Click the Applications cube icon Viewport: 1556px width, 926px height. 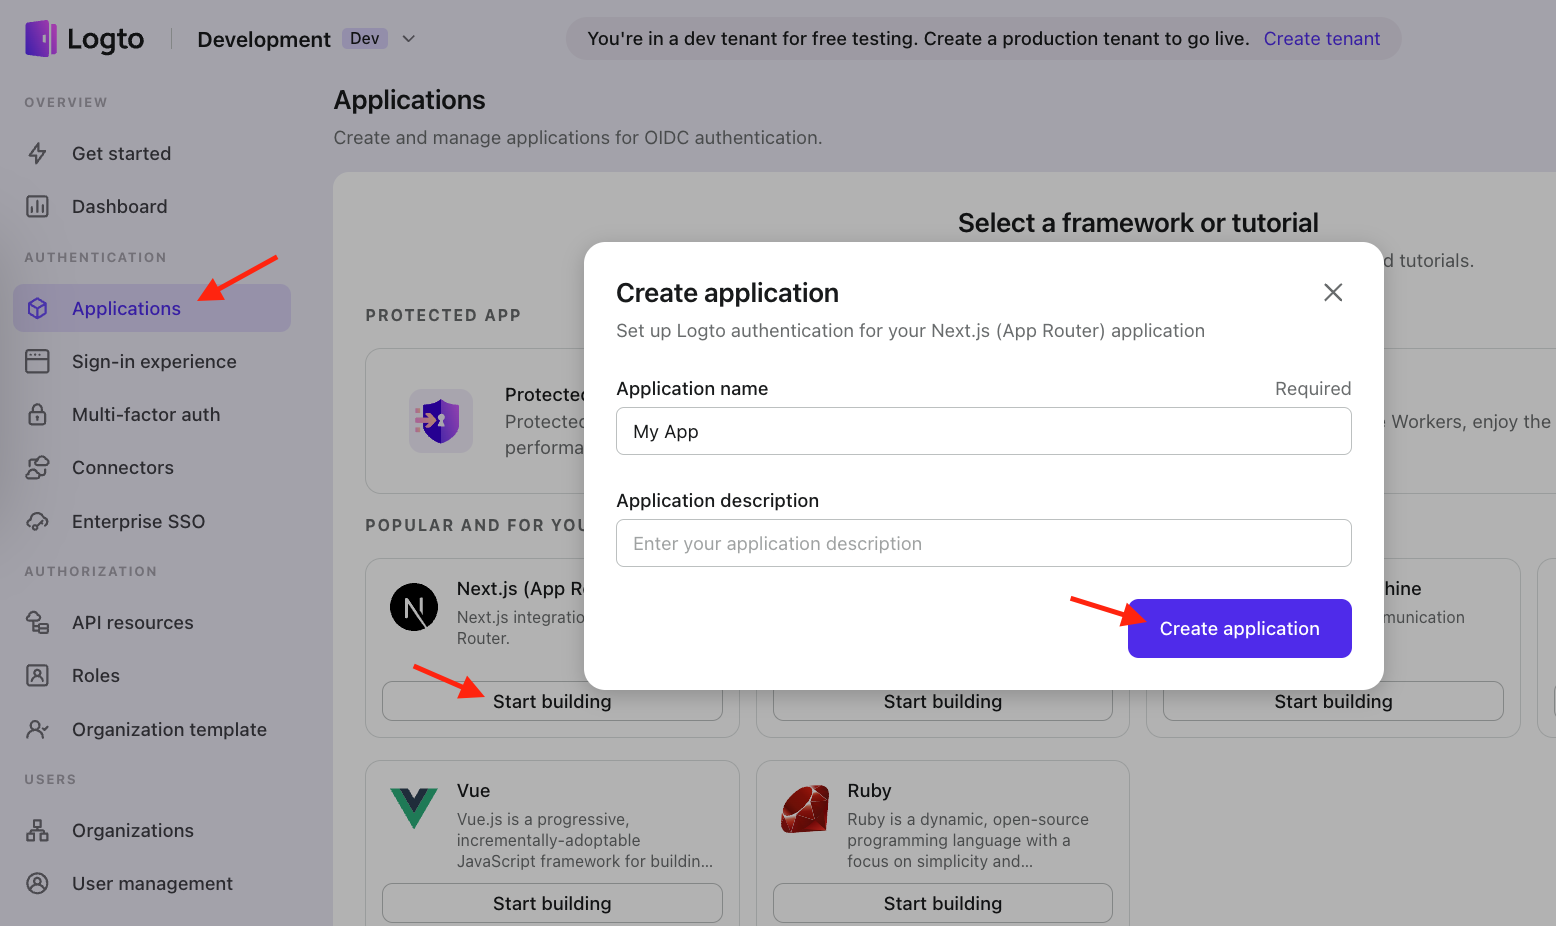(37, 308)
